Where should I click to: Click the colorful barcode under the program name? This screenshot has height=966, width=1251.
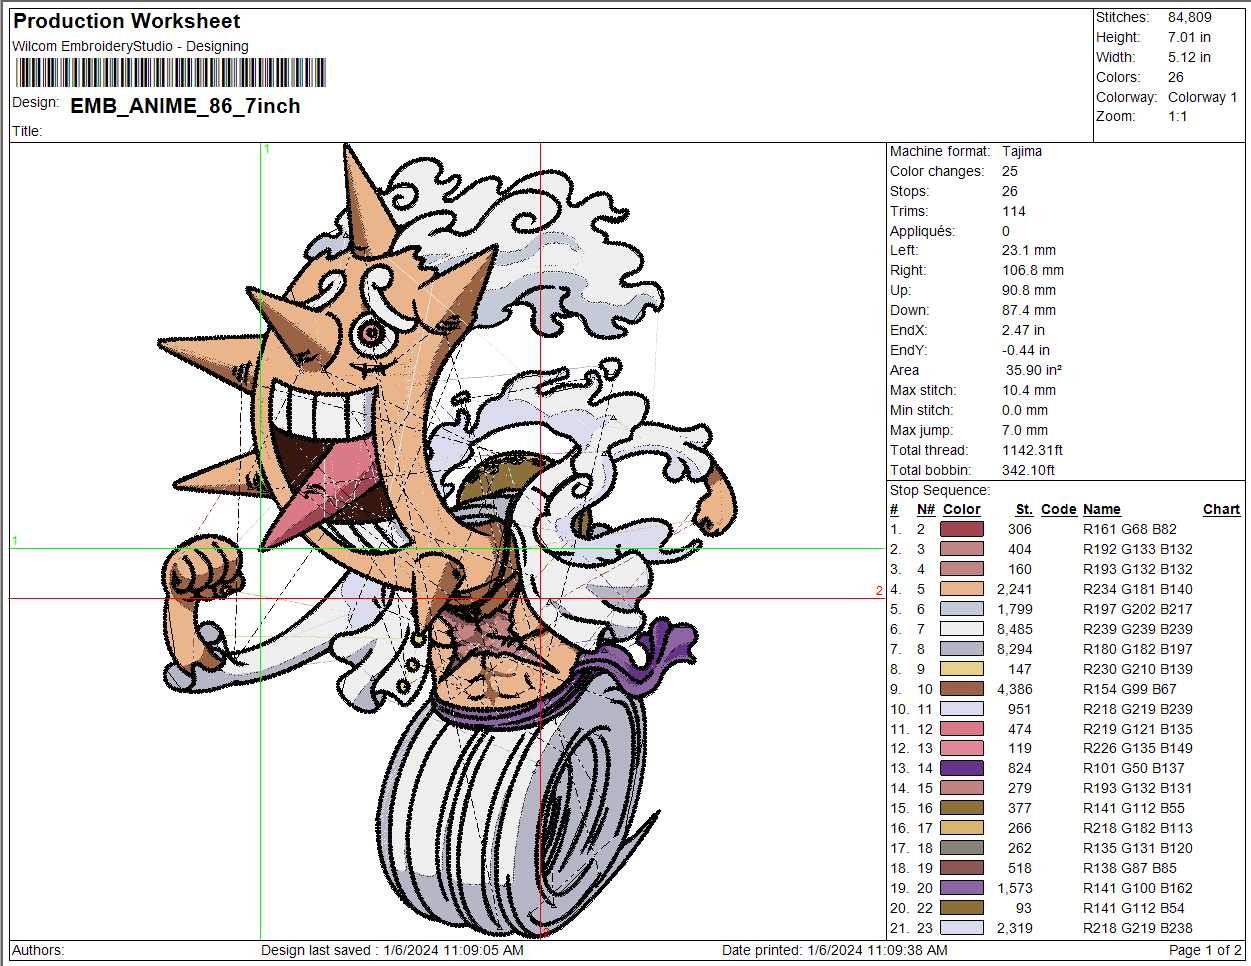point(170,73)
